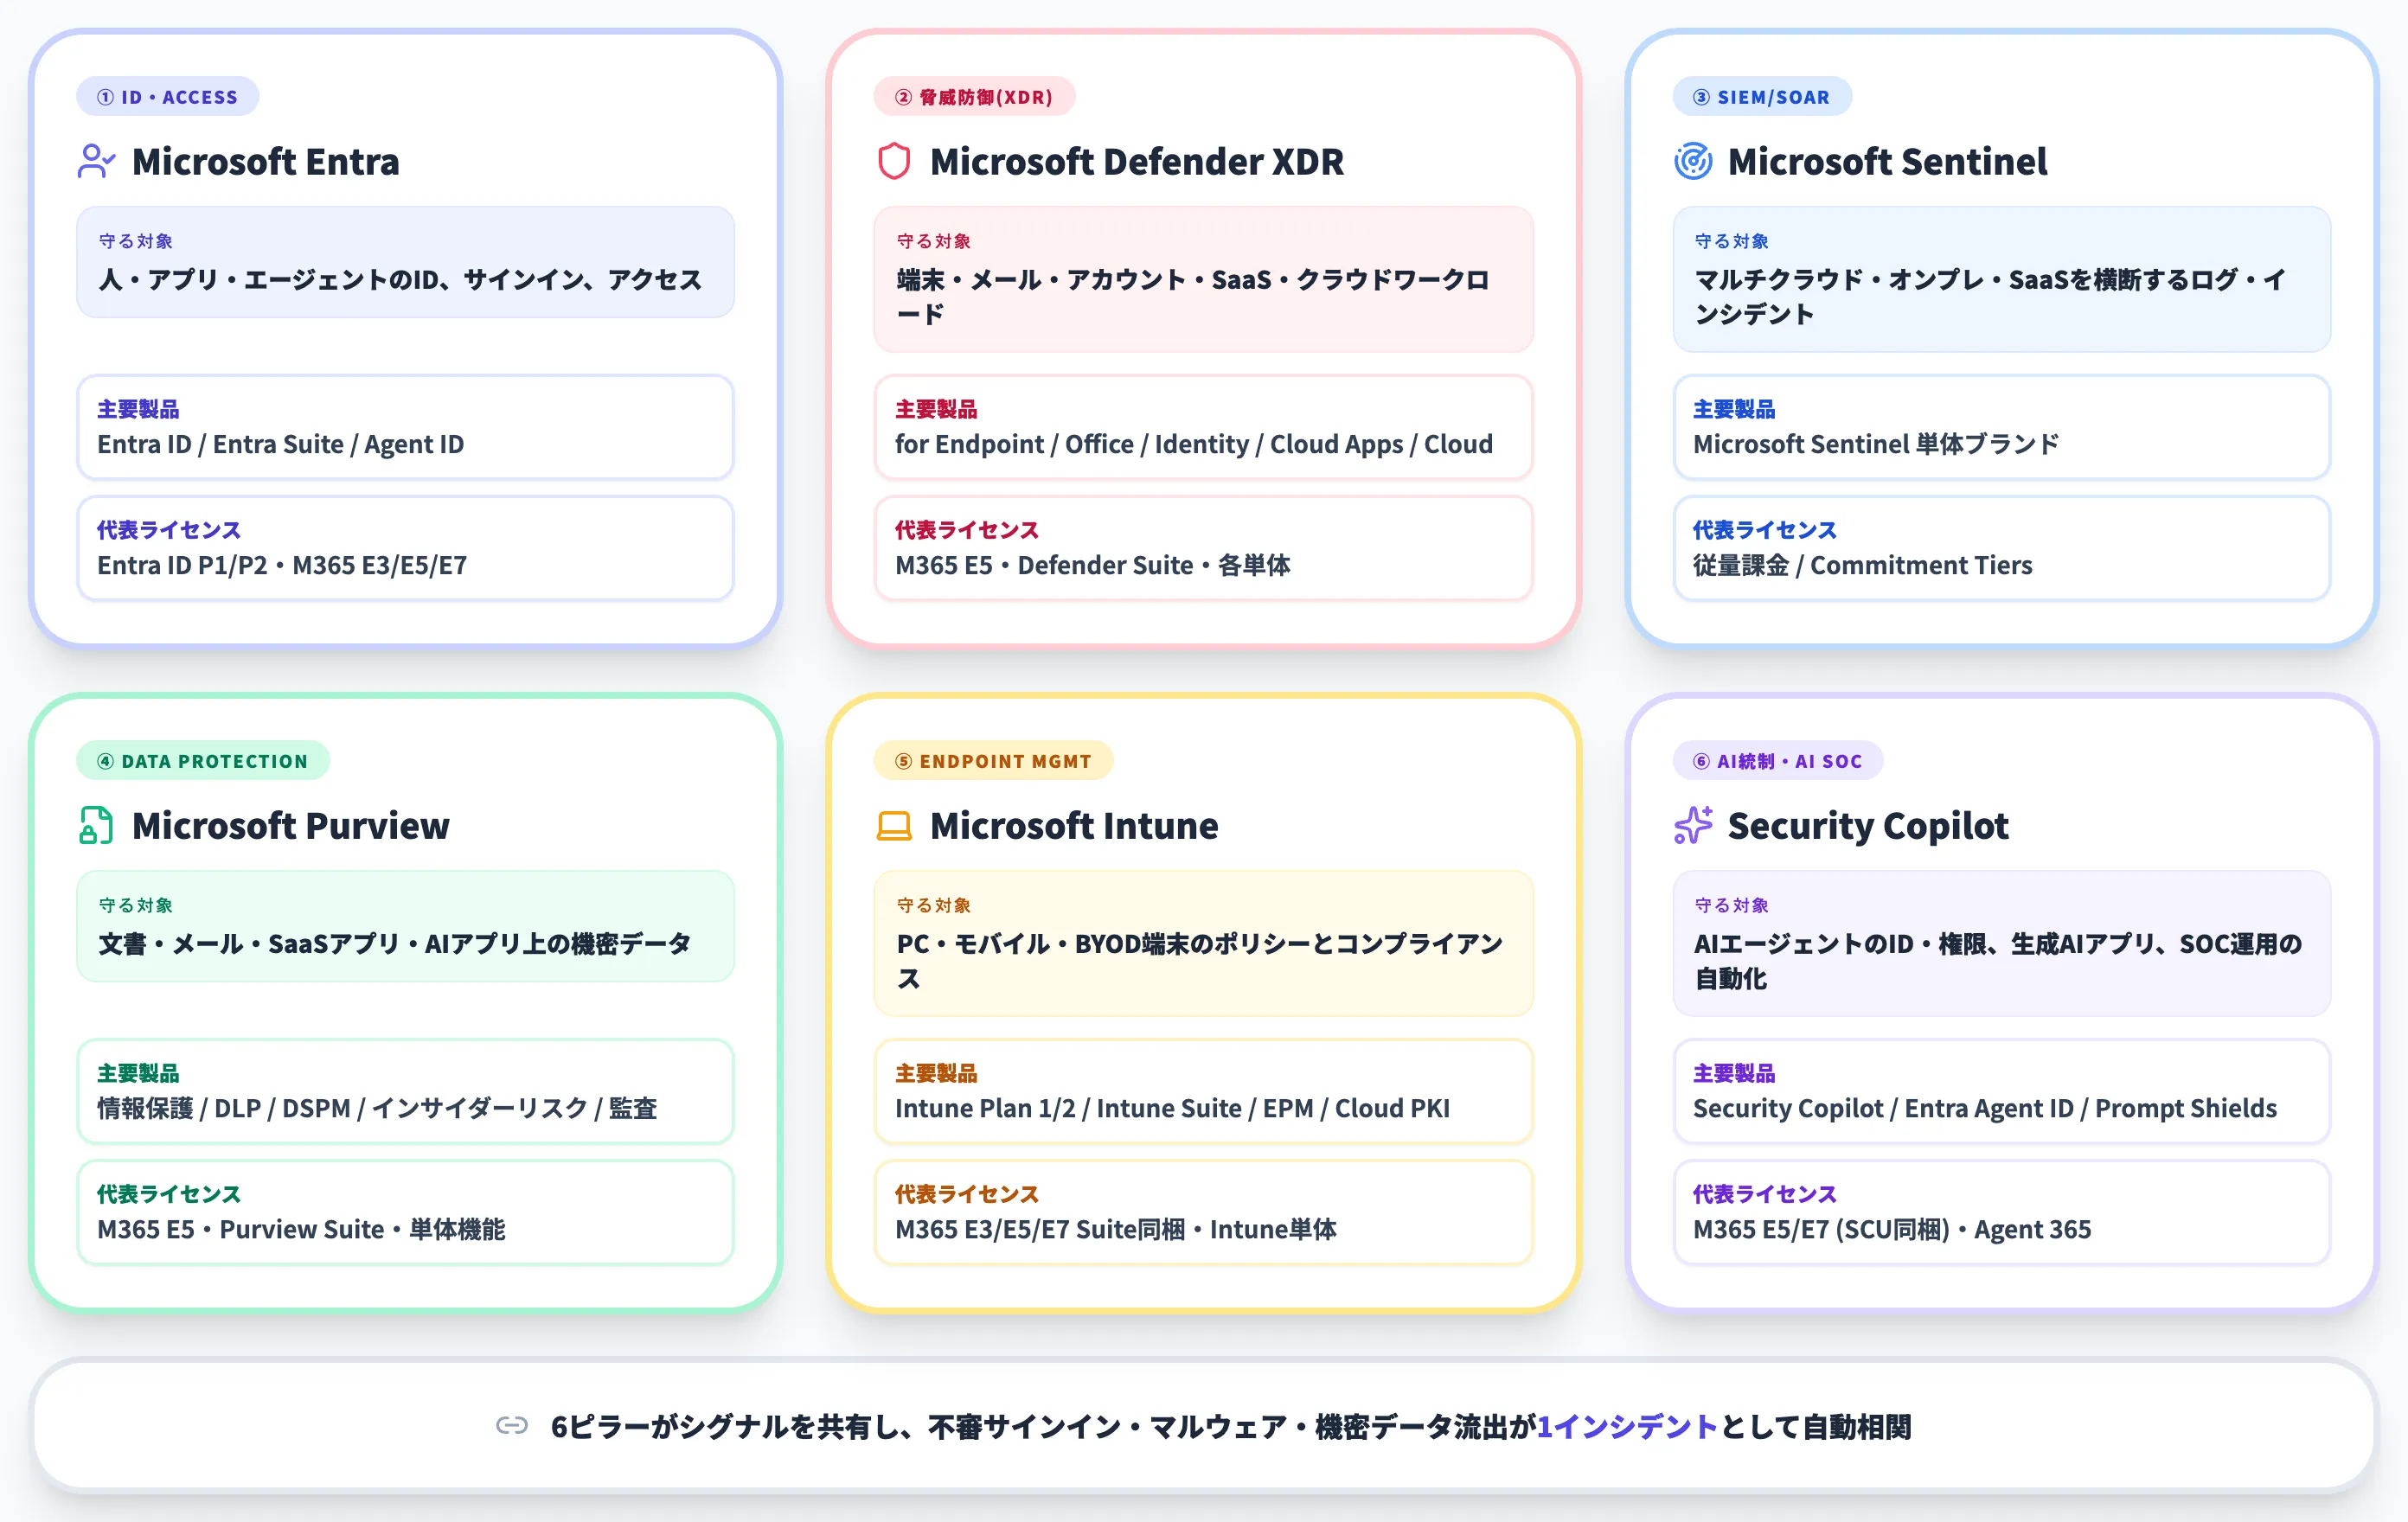The image size is (2408, 1522).
Task: Select the ② 脅威防御(XDR) badge
Action: tap(974, 97)
